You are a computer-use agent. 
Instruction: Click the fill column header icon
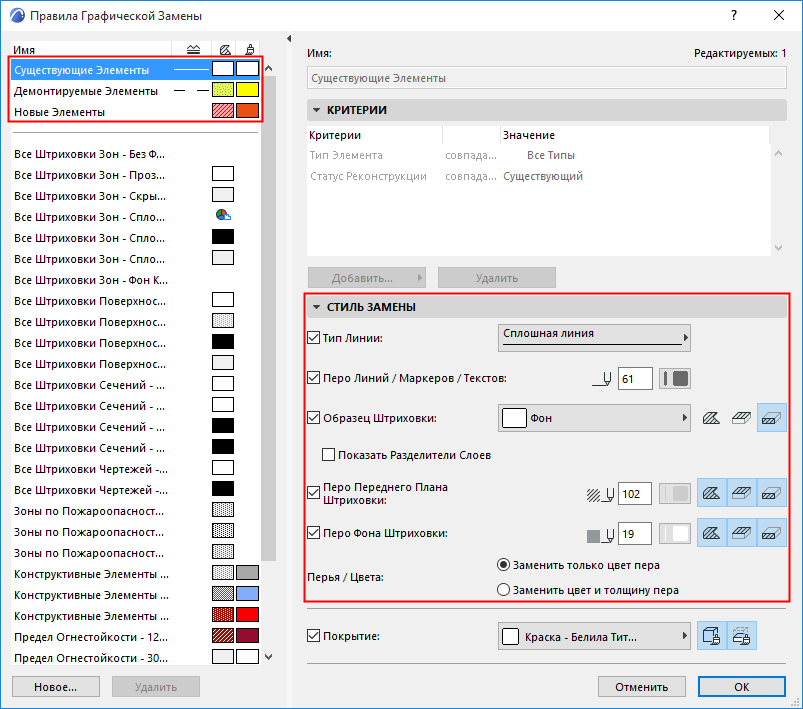[x=225, y=50]
